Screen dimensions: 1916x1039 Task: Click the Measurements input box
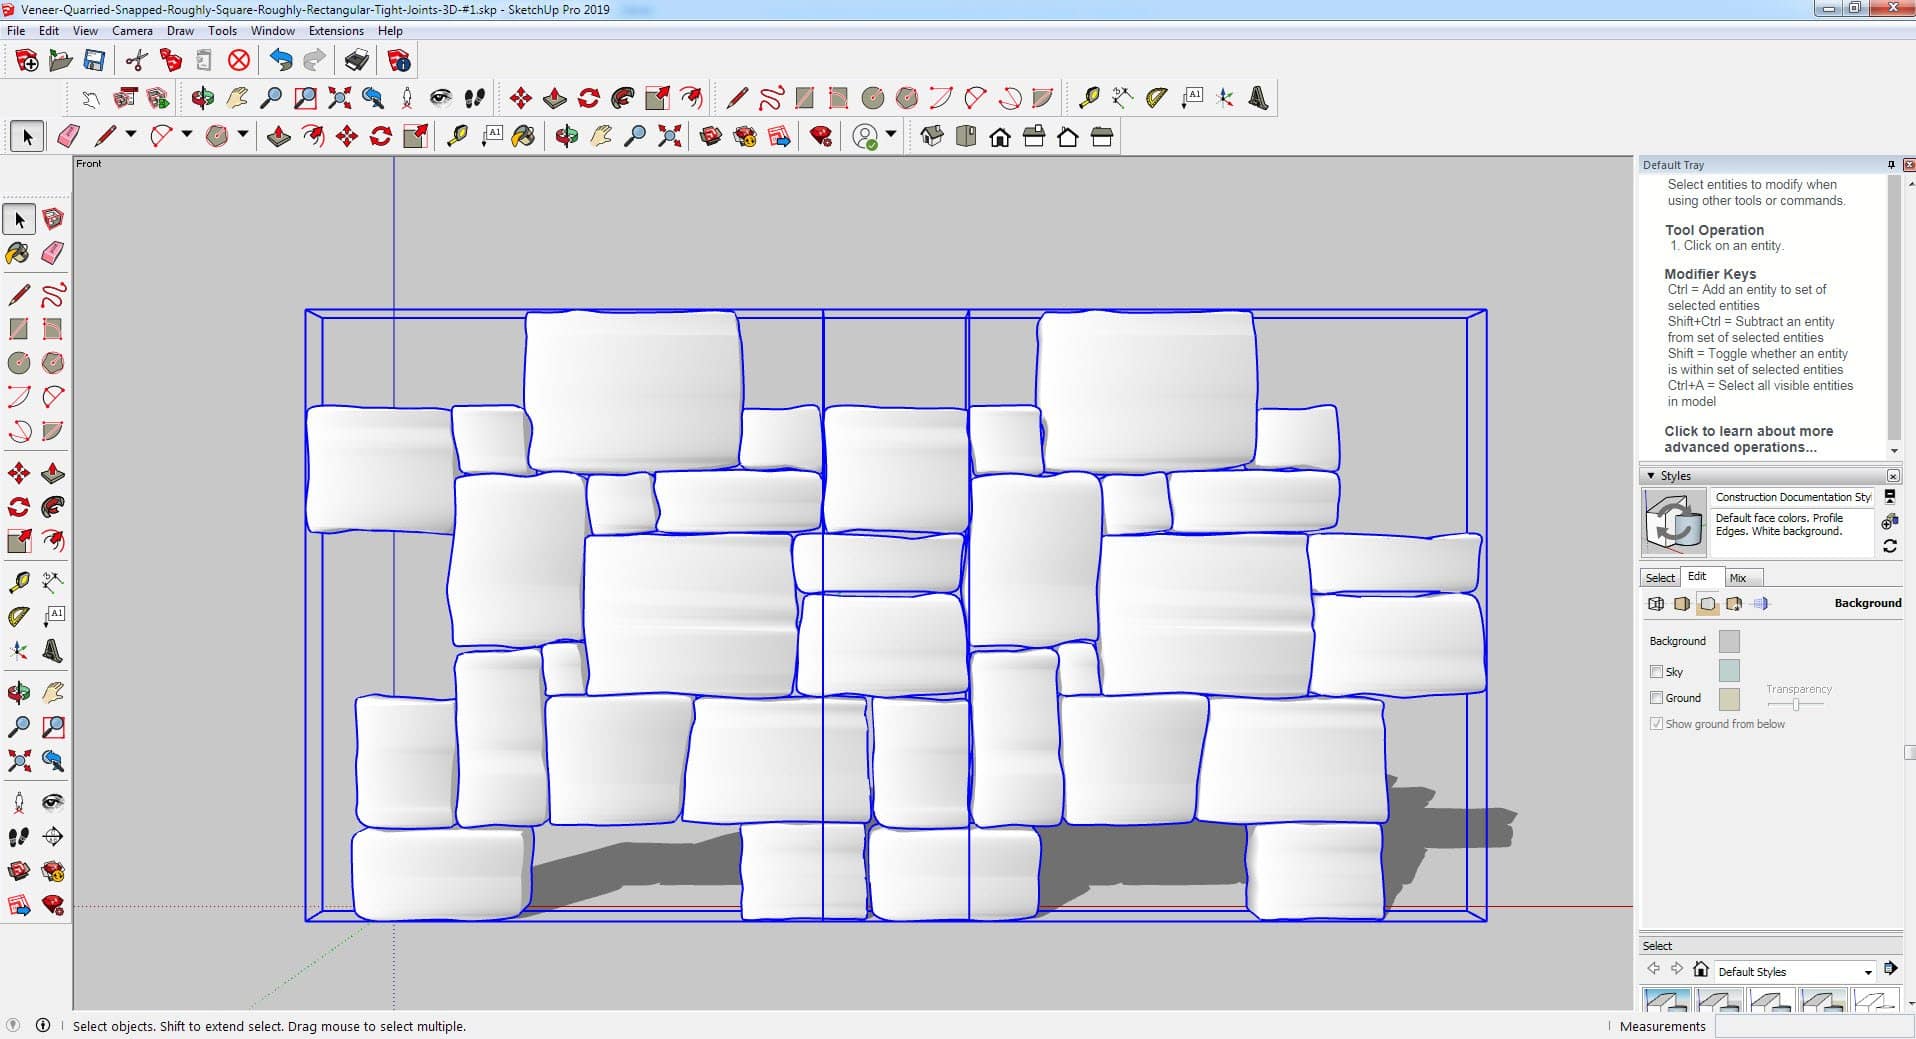[x=1812, y=1026]
